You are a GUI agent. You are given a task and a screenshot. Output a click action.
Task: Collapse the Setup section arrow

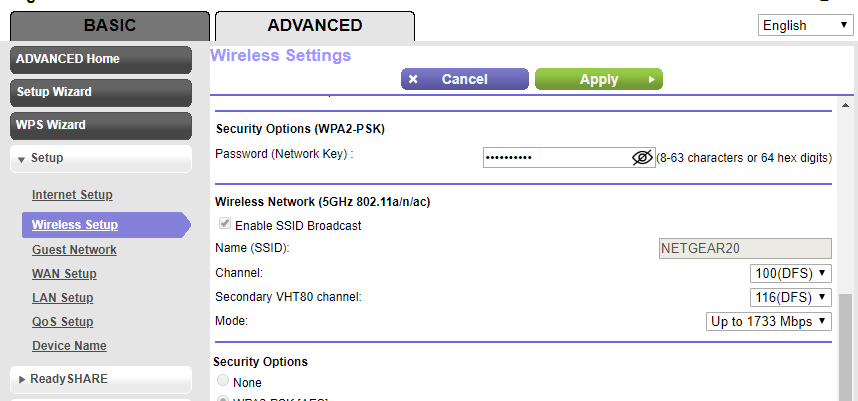point(23,159)
